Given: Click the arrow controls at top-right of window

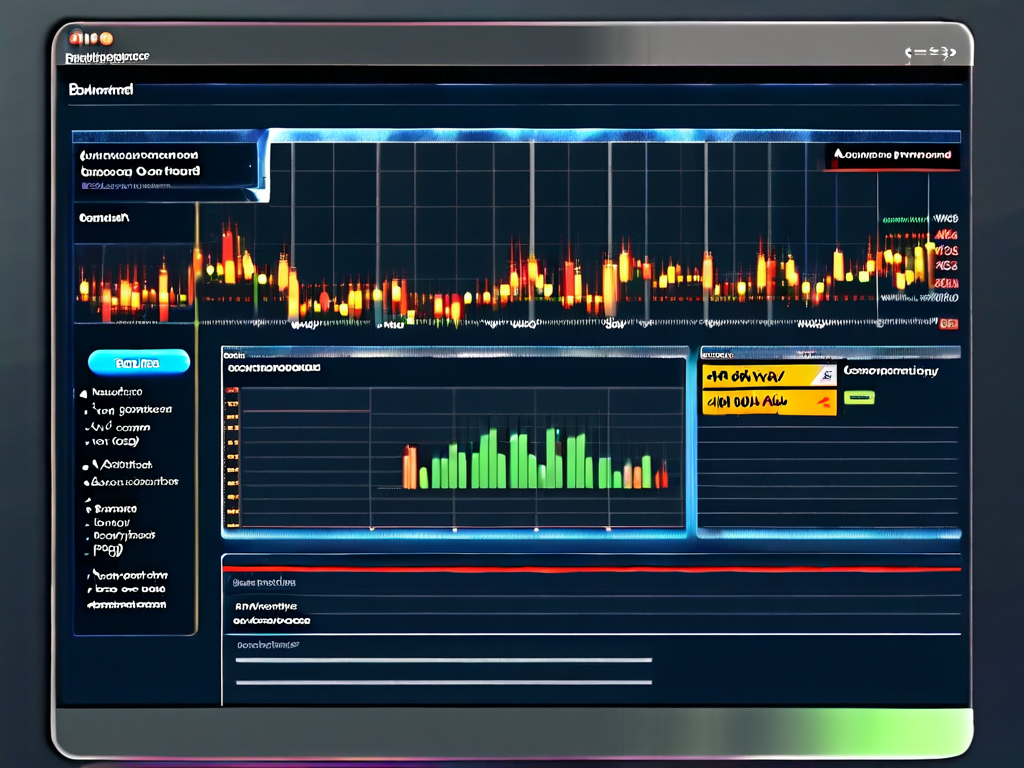Looking at the screenshot, I should (929, 54).
